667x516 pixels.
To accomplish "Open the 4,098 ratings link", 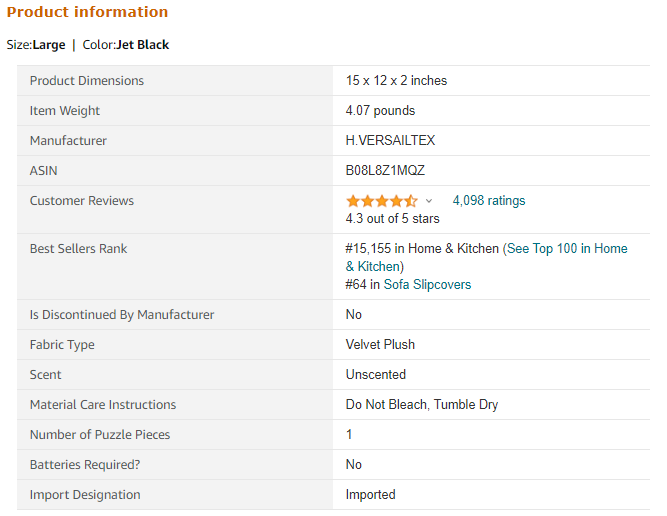I will point(489,200).
